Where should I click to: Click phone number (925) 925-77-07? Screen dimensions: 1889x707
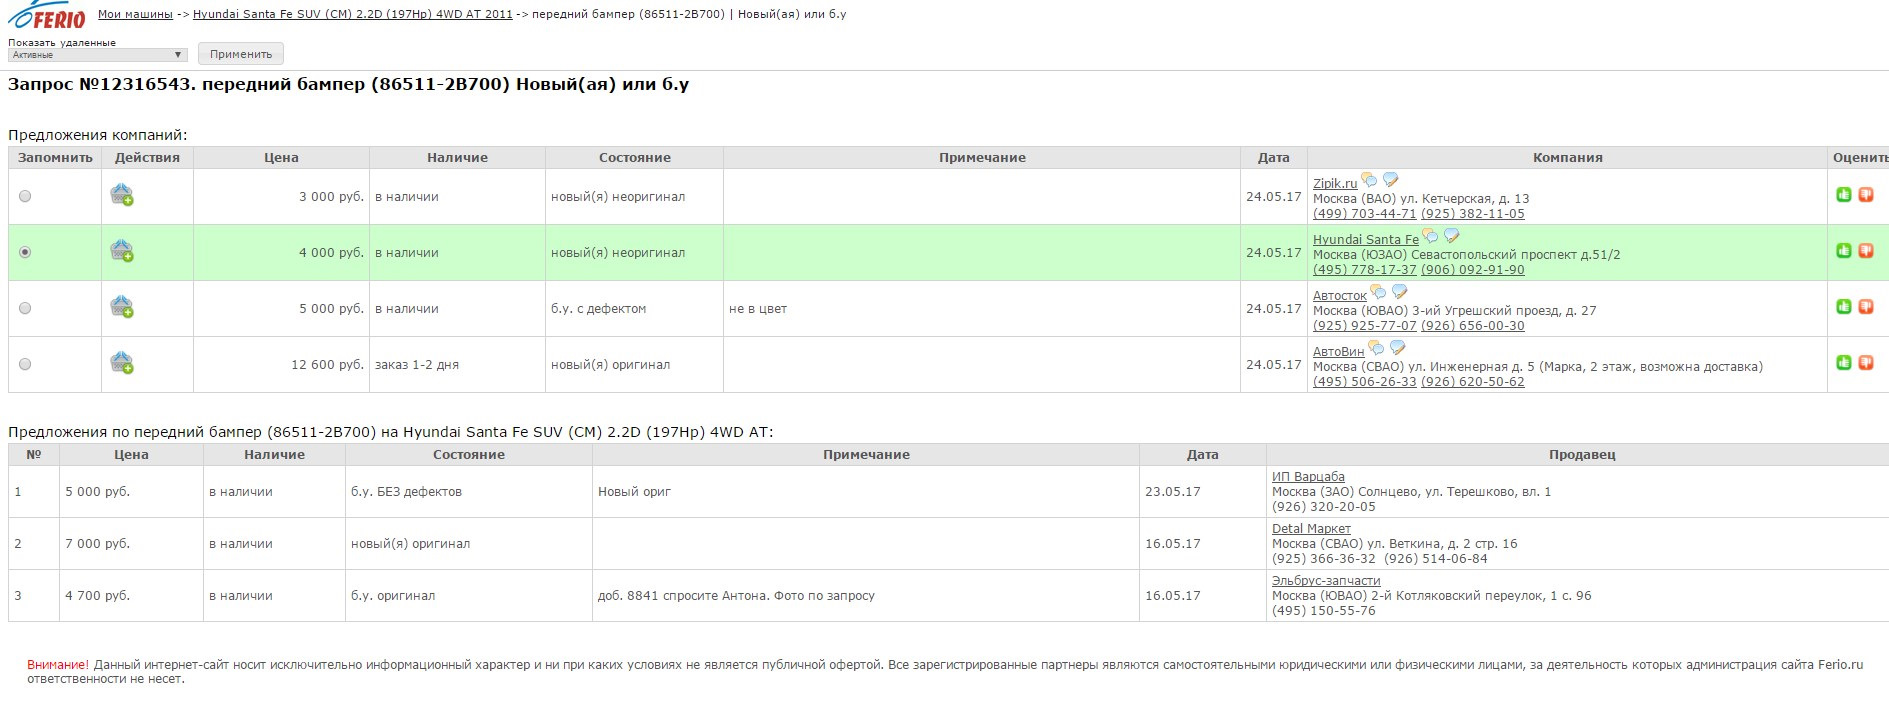click(1365, 326)
